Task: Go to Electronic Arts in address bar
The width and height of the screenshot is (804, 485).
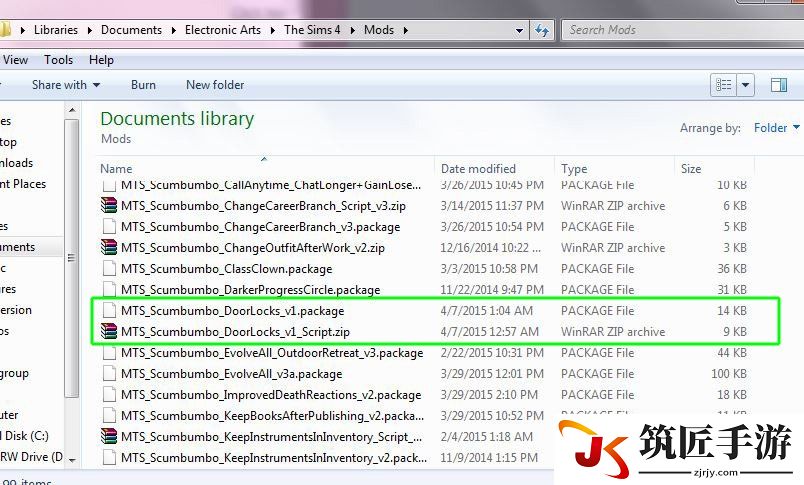Action: (x=223, y=30)
